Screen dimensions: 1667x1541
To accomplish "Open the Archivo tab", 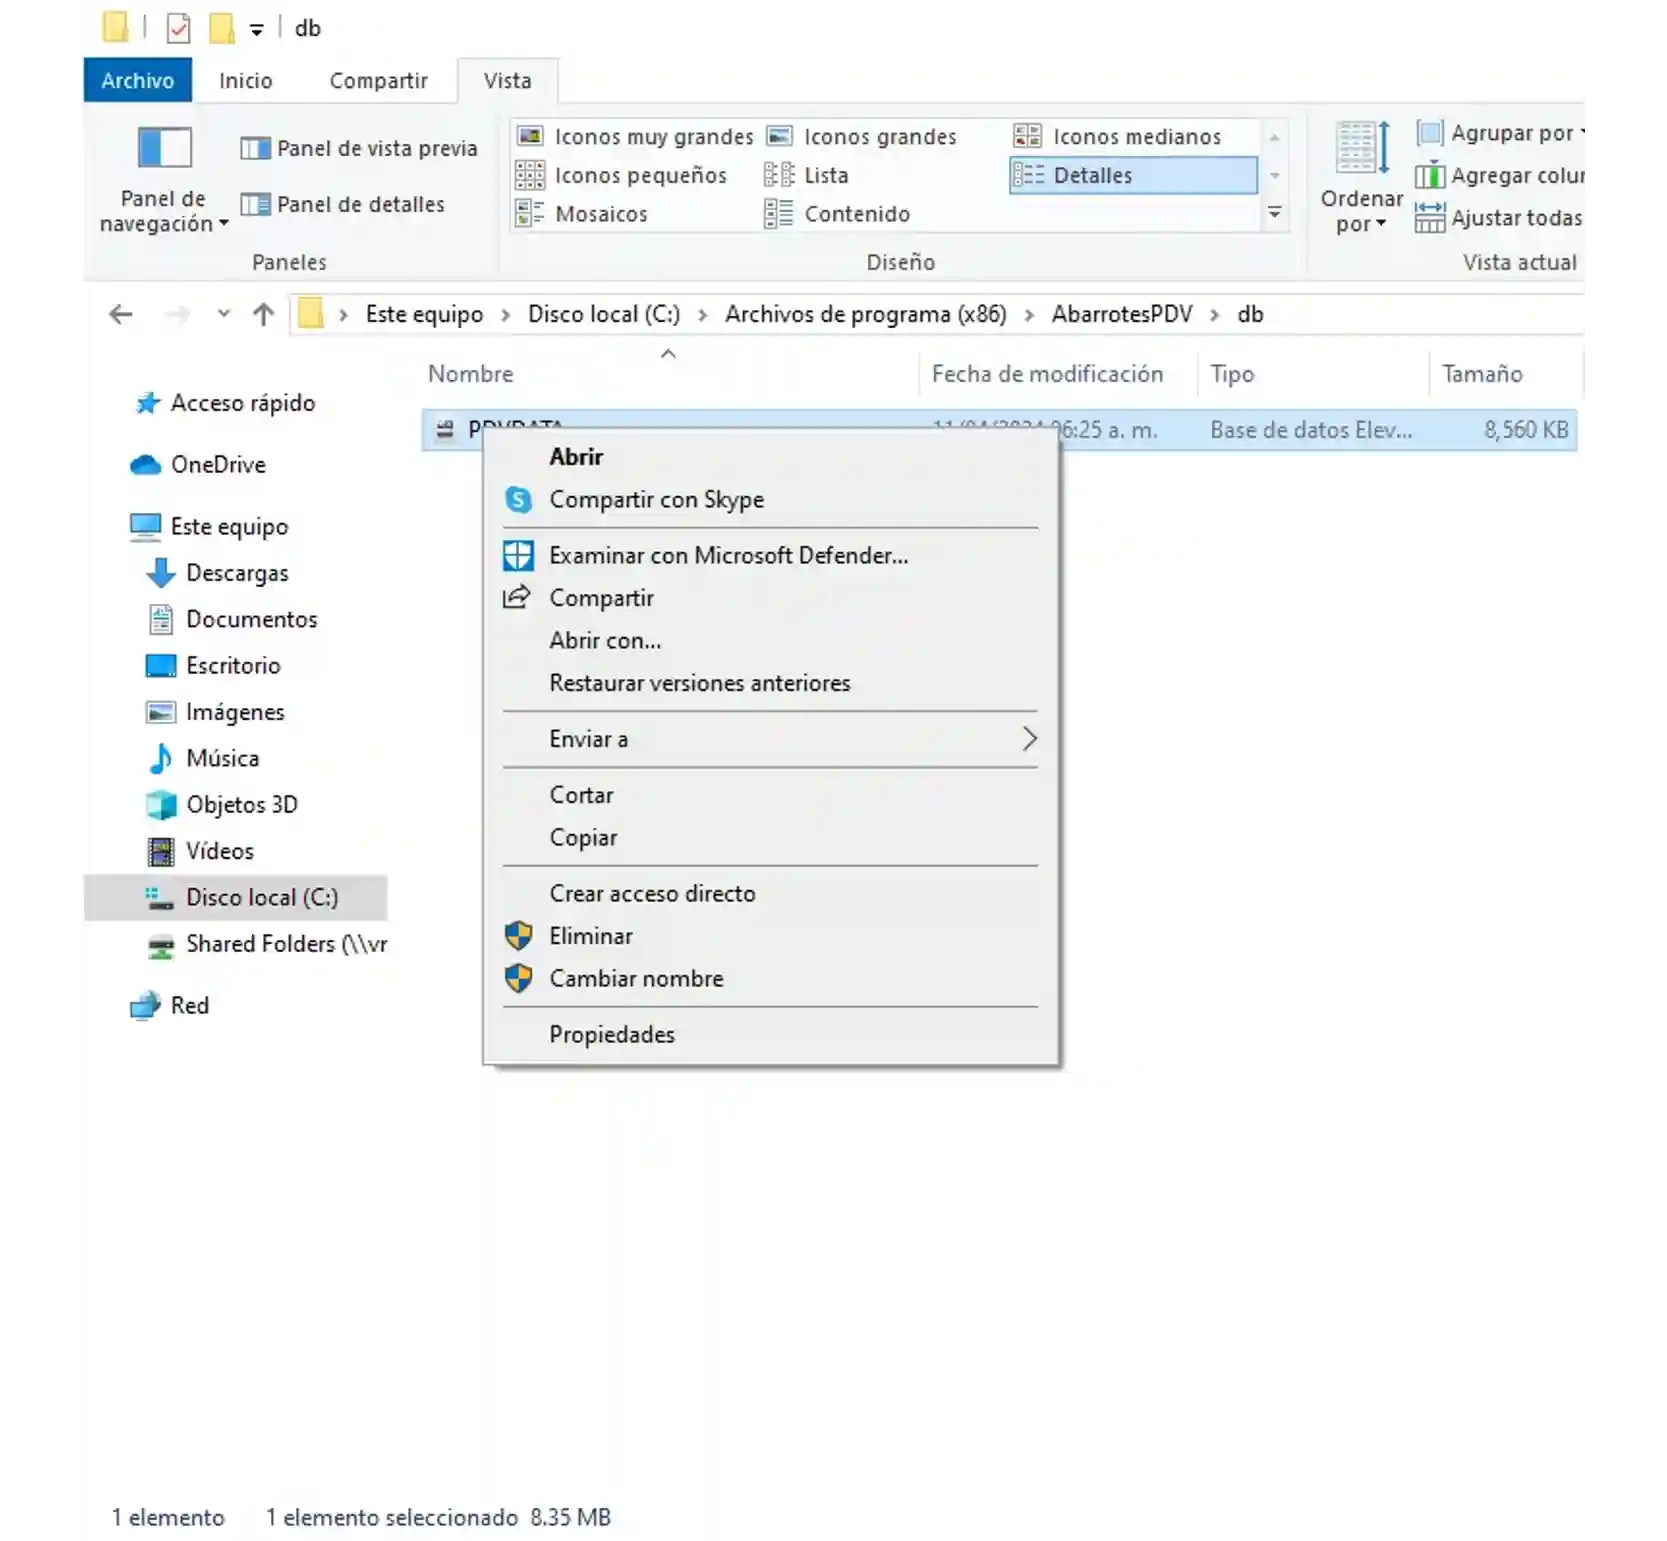I will 138,80.
